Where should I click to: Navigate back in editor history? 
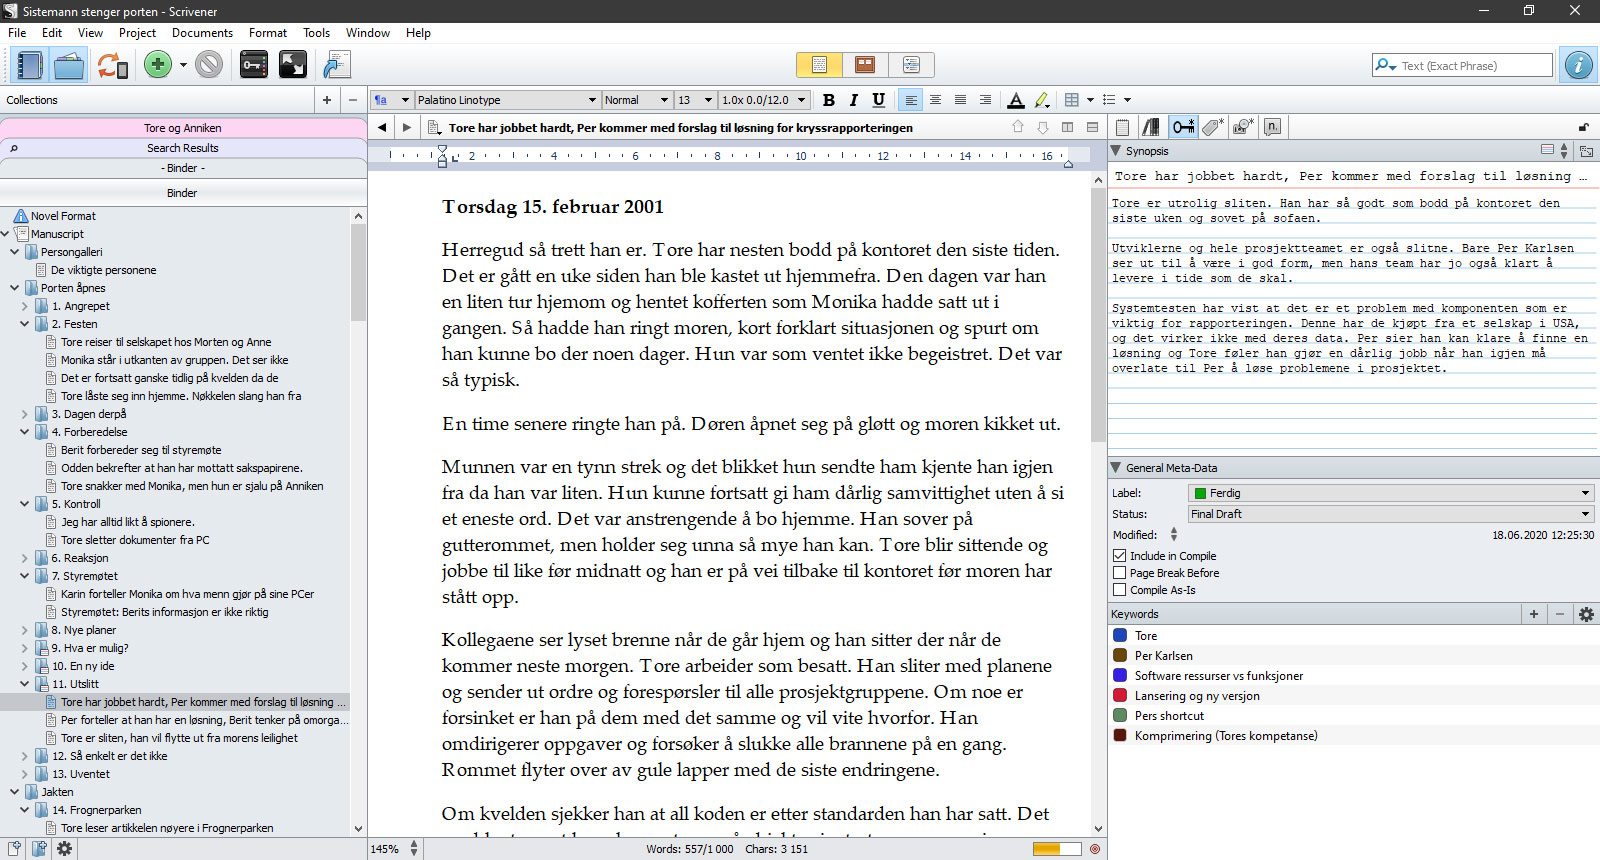[x=382, y=127]
